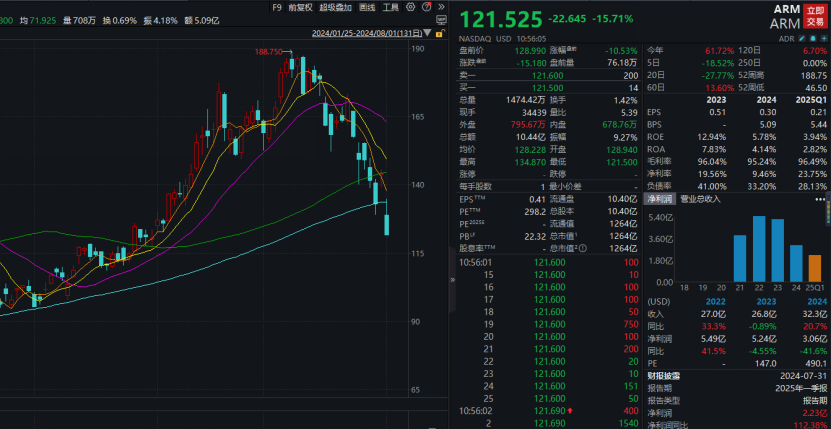Select the 画线 drawing tool

coord(367,7)
